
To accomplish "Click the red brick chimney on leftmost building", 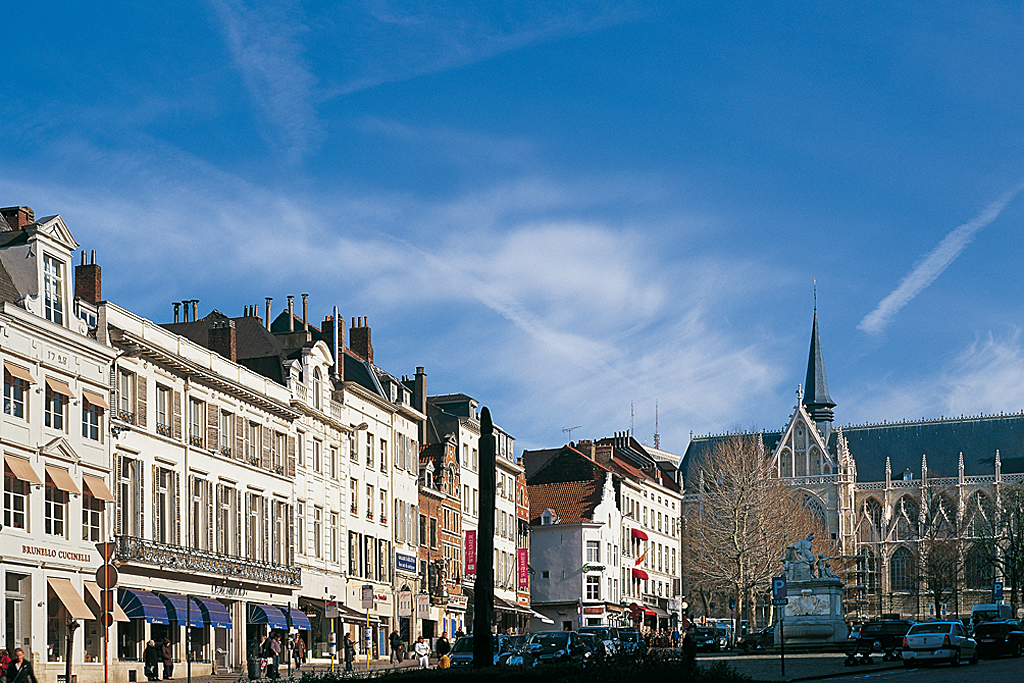I will click(x=88, y=280).
